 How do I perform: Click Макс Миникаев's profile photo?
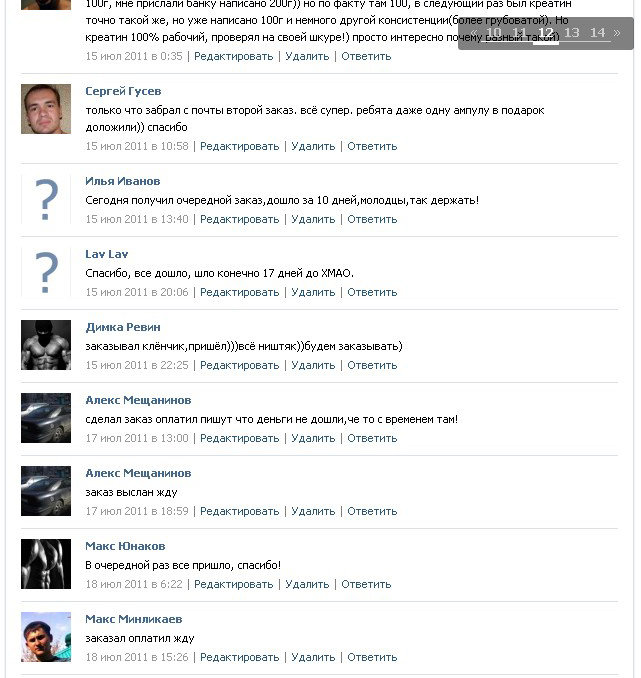[46, 637]
